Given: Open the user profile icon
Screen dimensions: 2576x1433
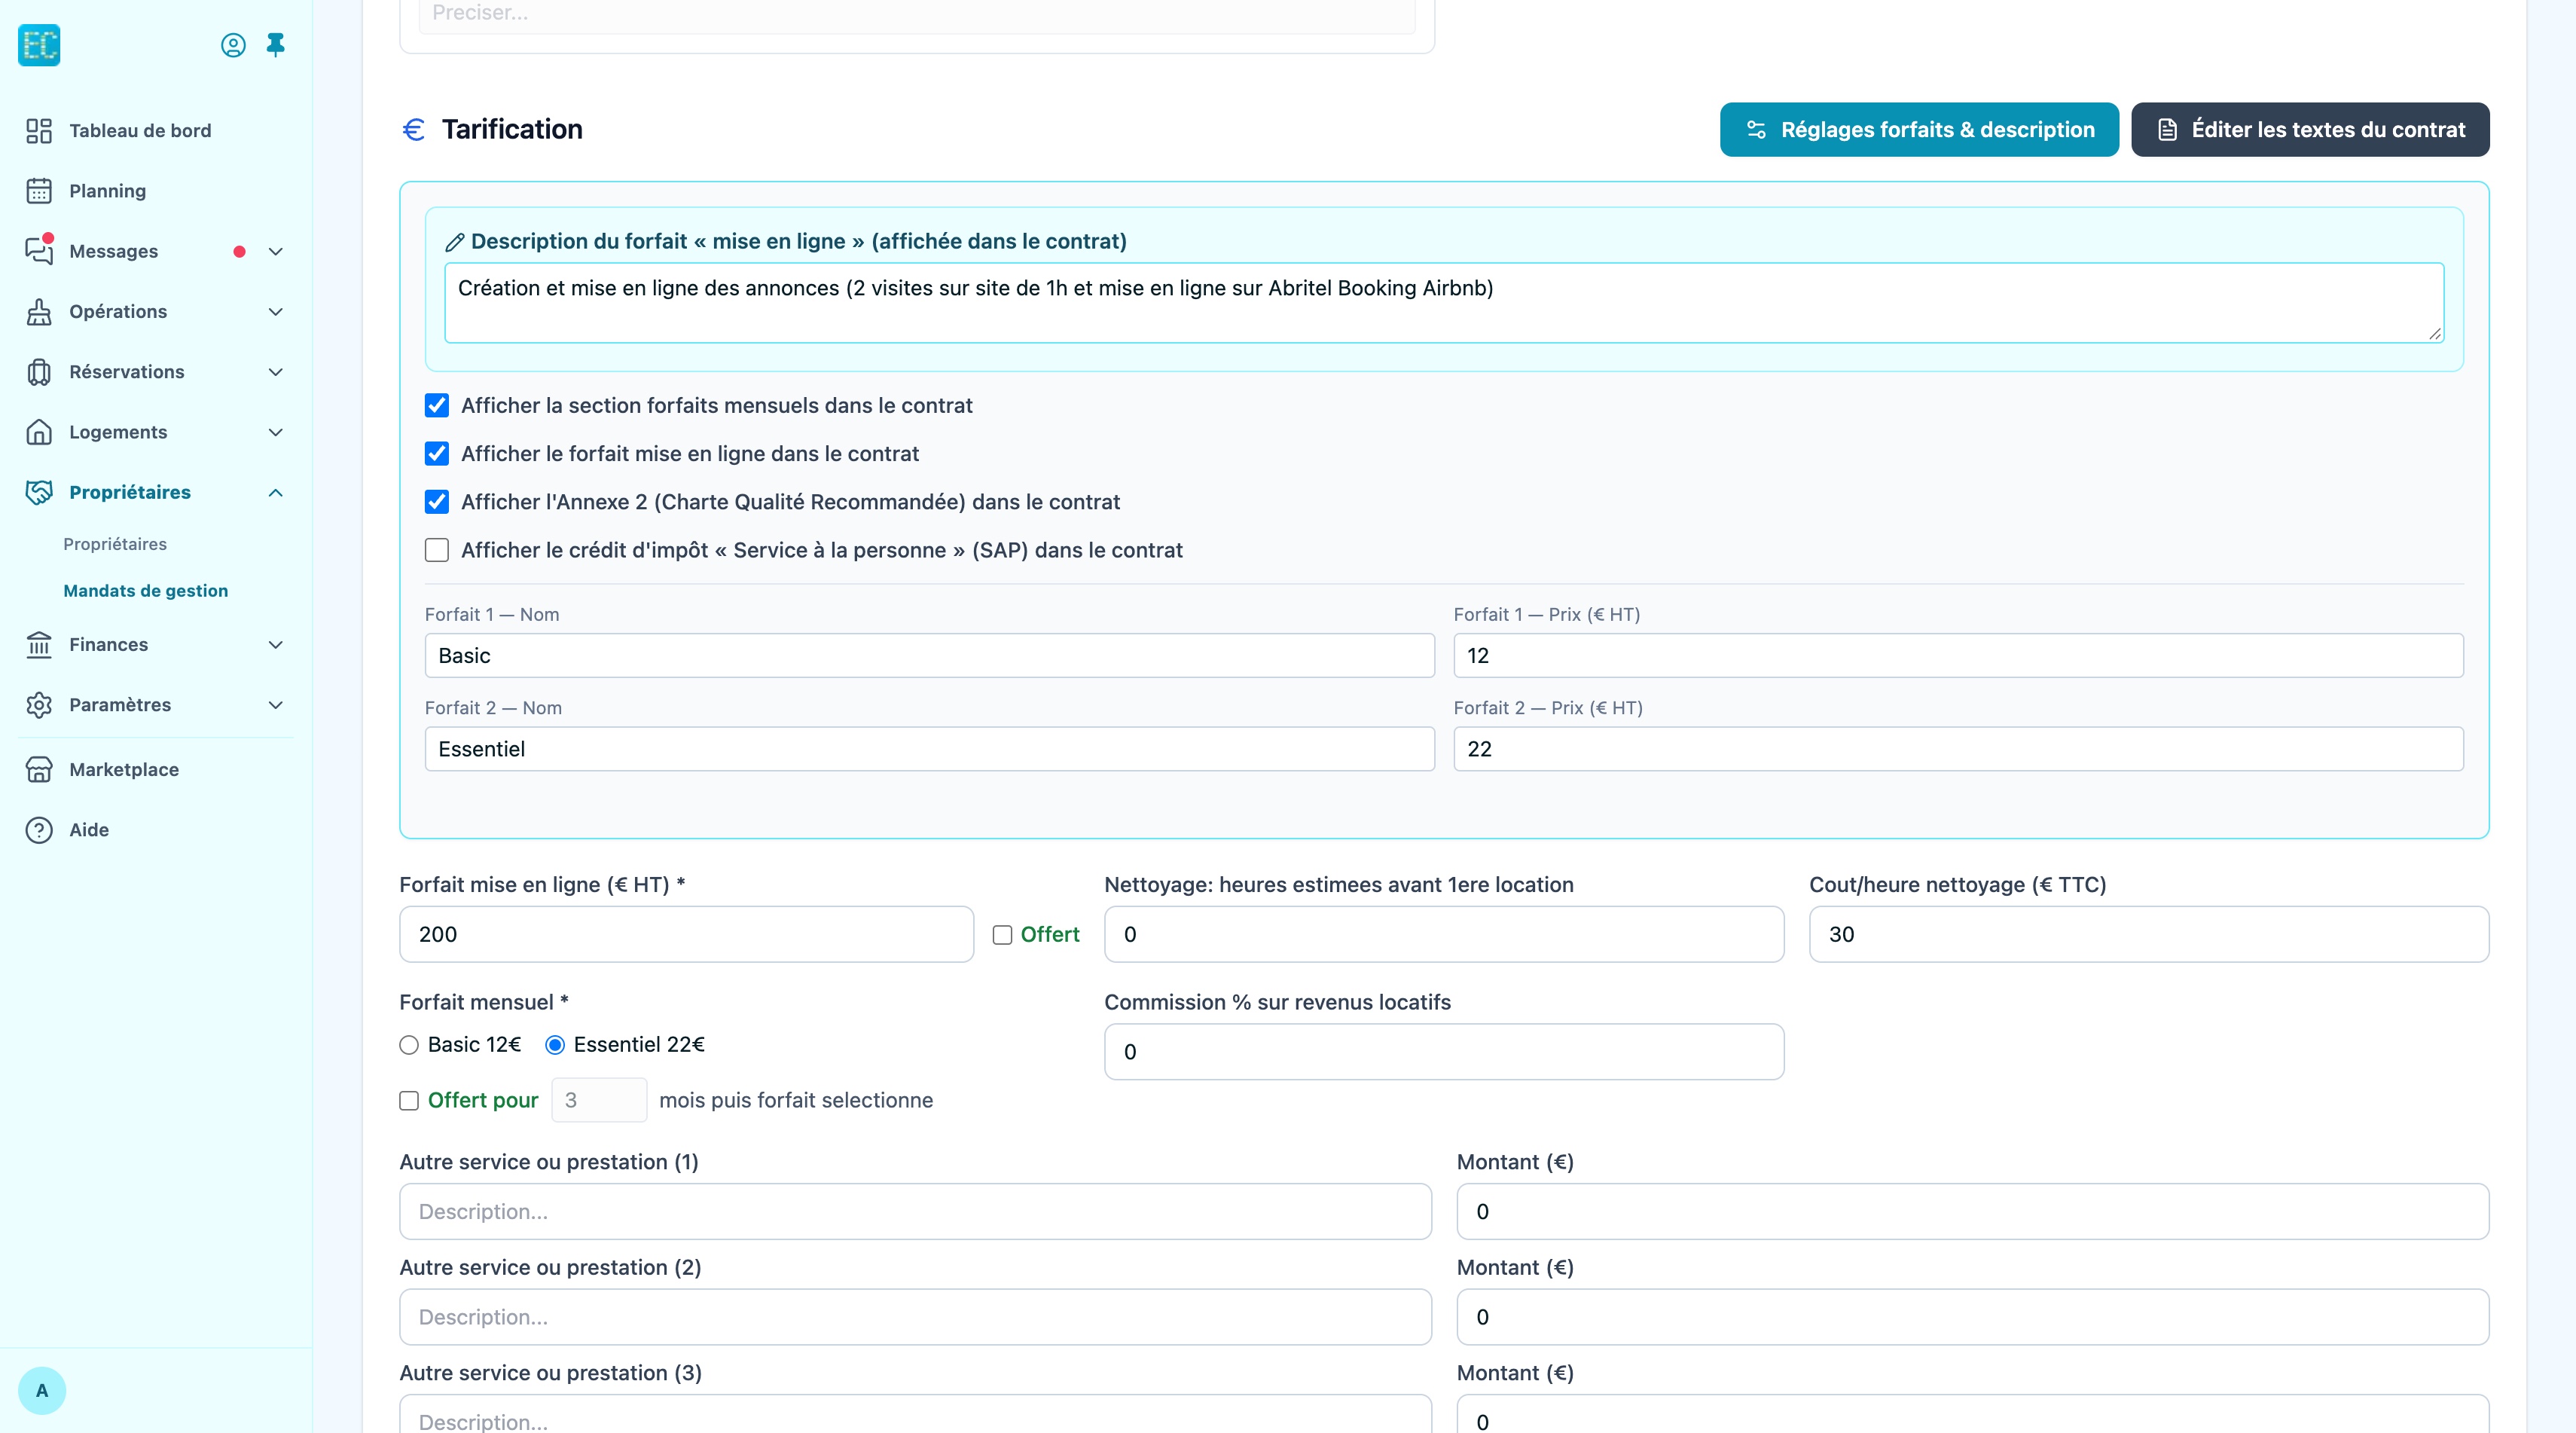Looking at the screenshot, I should [x=233, y=45].
